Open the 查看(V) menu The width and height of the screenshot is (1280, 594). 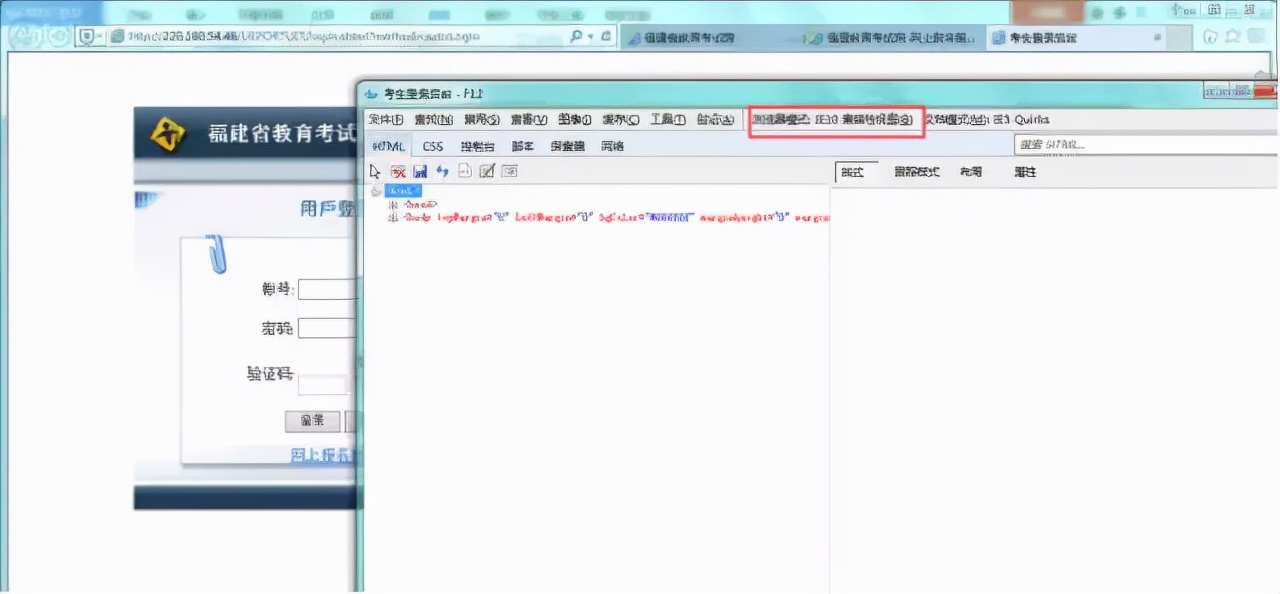coord(529,120)
